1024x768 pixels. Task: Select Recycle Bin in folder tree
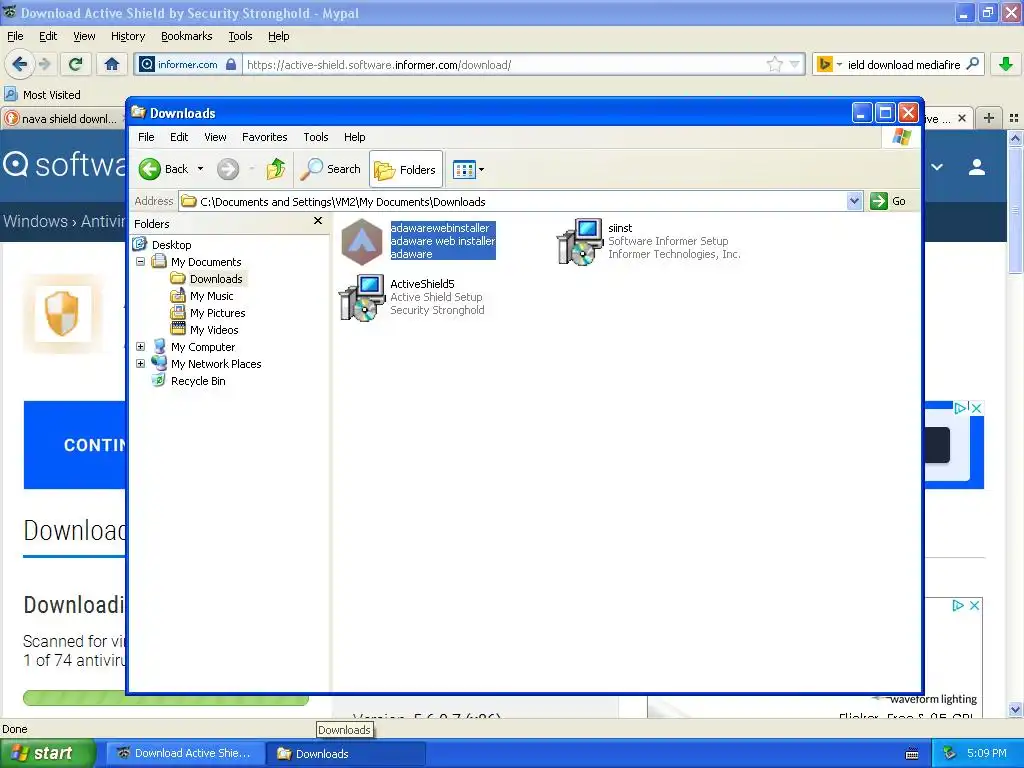click(198, 381)
